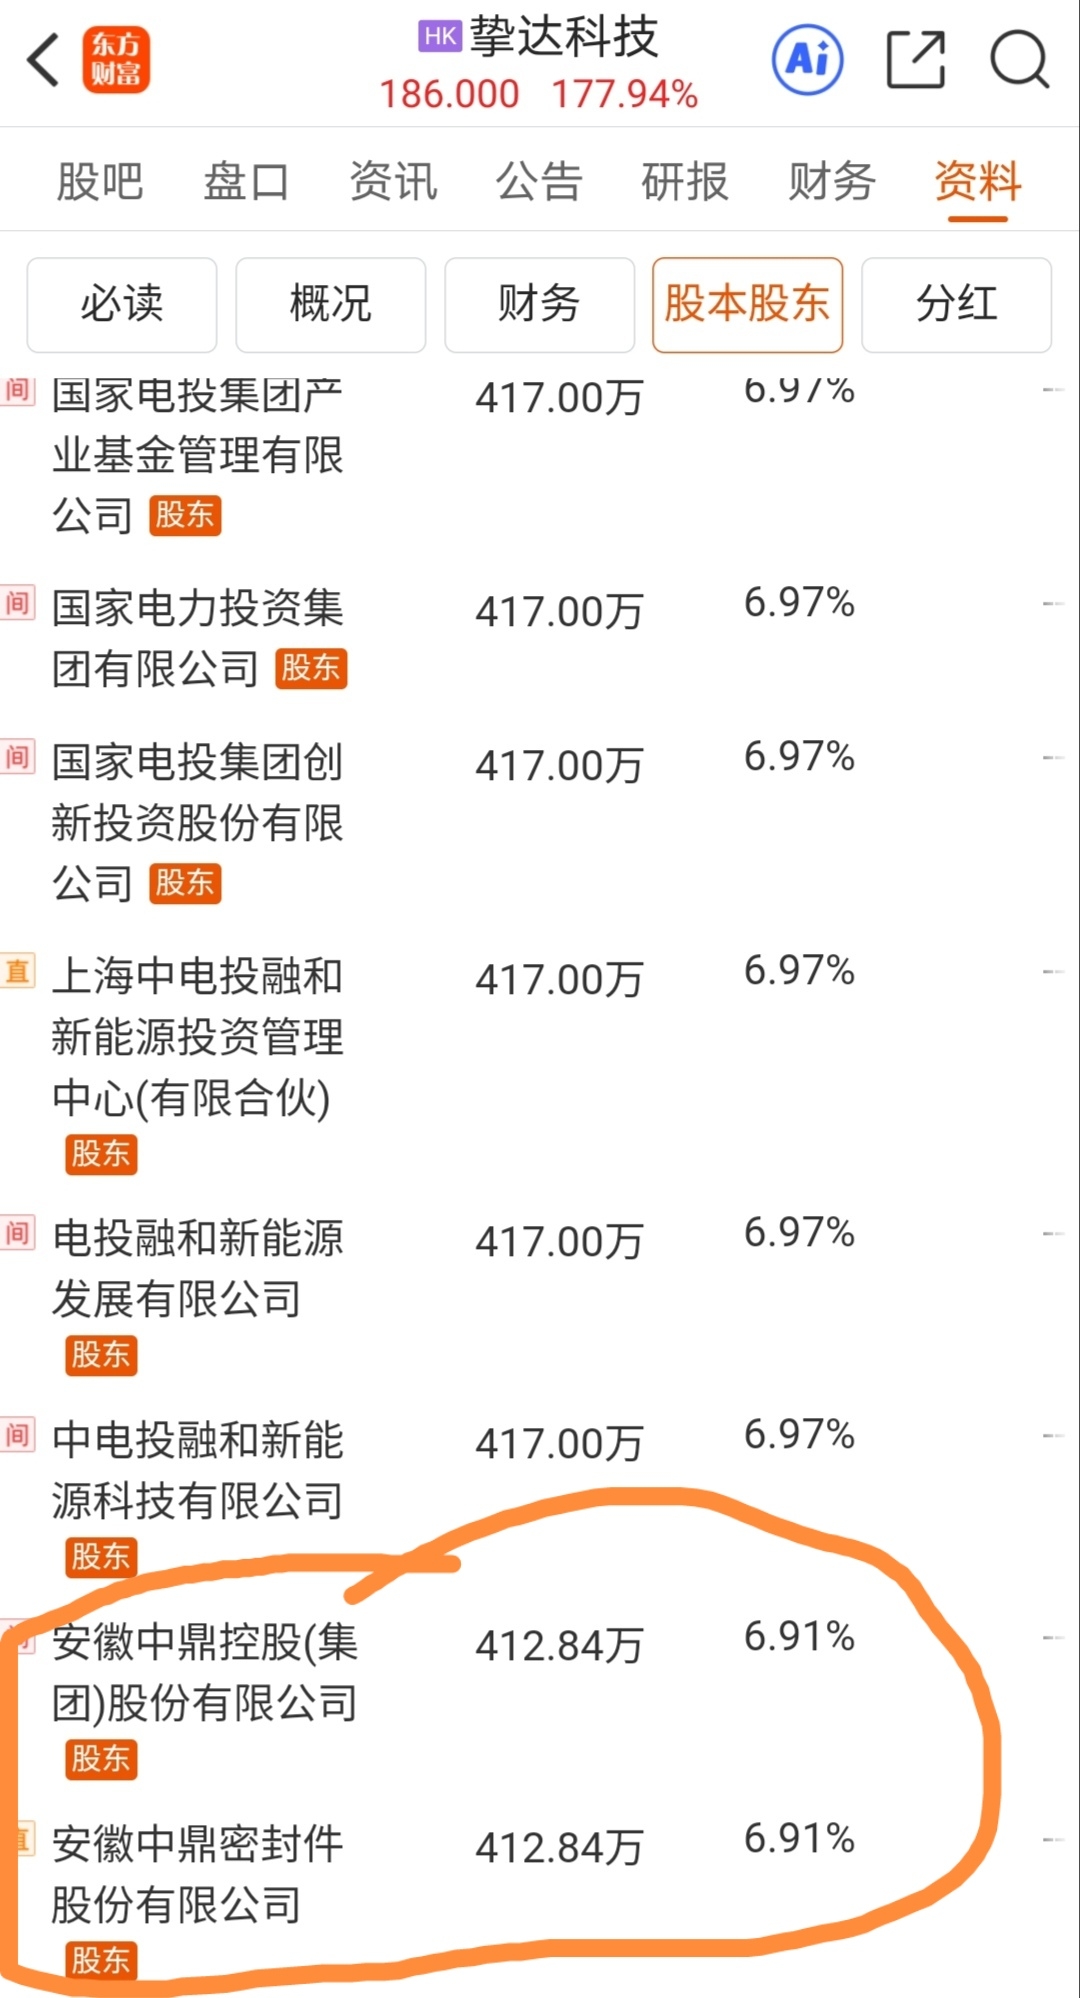This screenshot has height=1998, width=1080.
Task: Tap the Eastmoney orange logo
Action: [x=116, y=60]
